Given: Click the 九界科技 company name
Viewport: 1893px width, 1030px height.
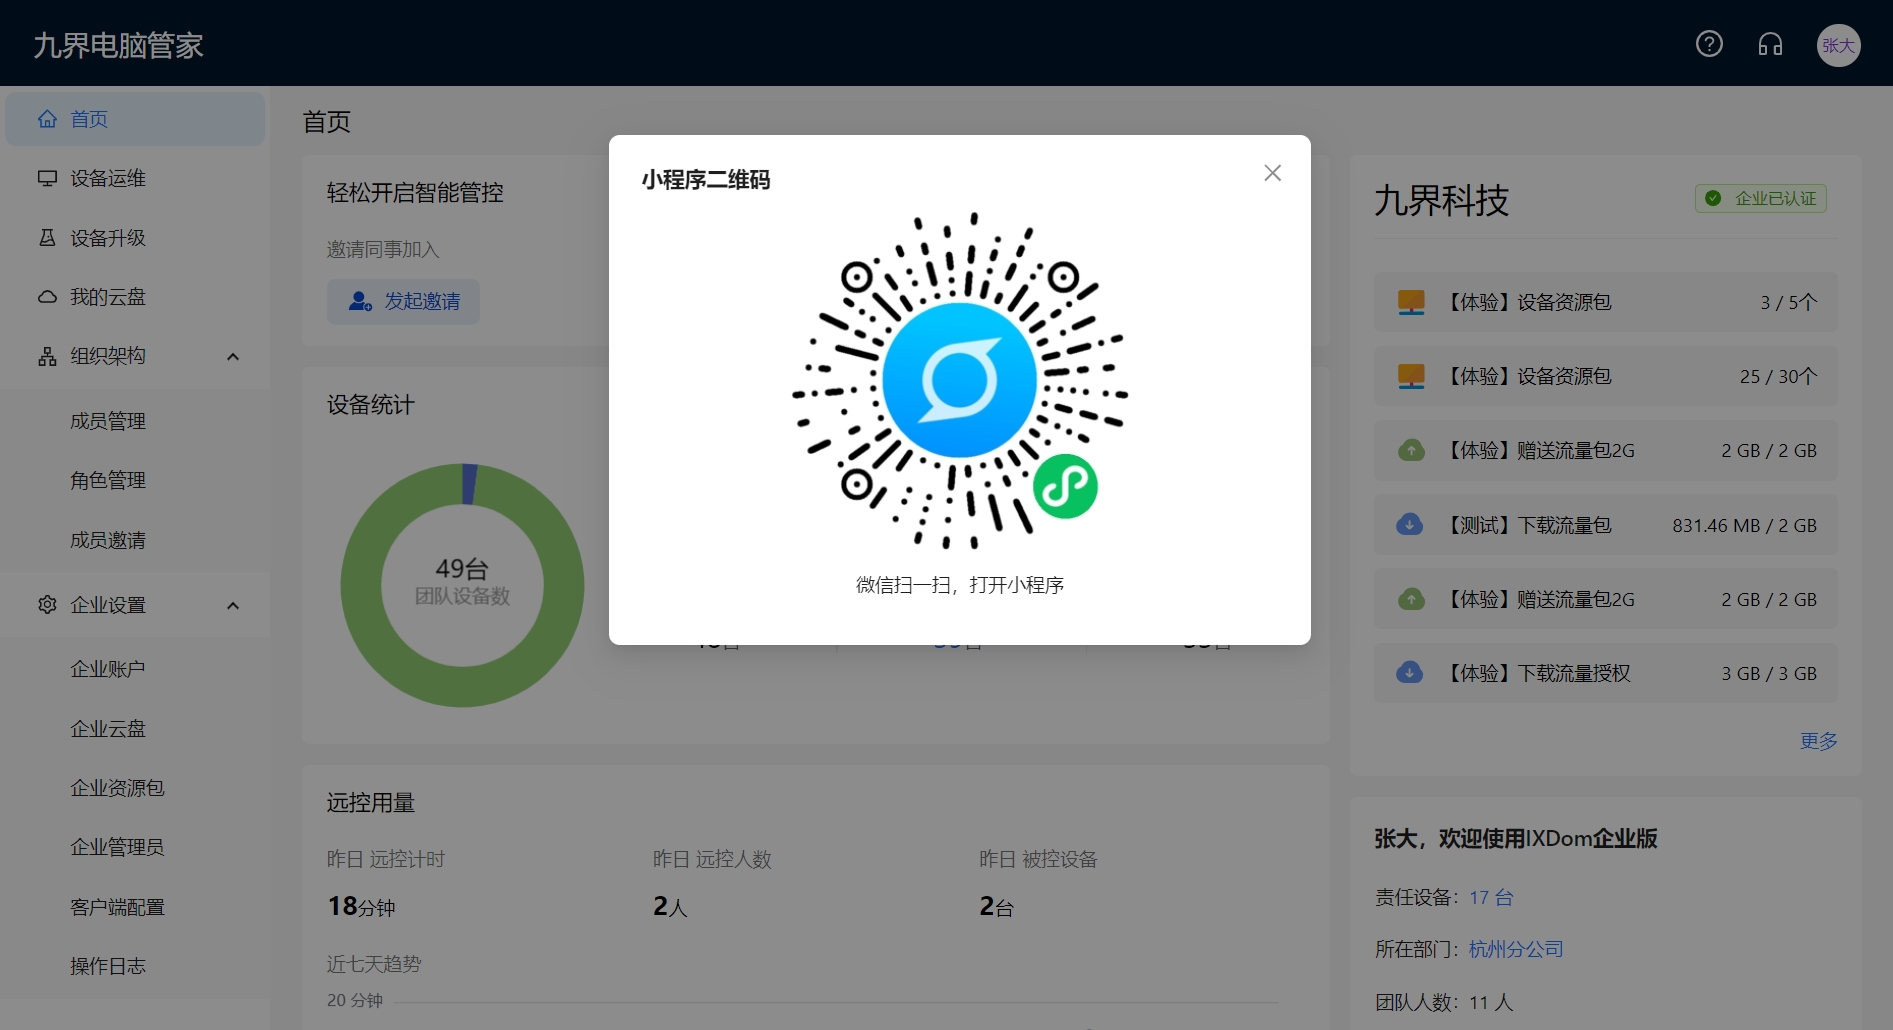Looking at the screenshot, I should tap(1441, 200).
